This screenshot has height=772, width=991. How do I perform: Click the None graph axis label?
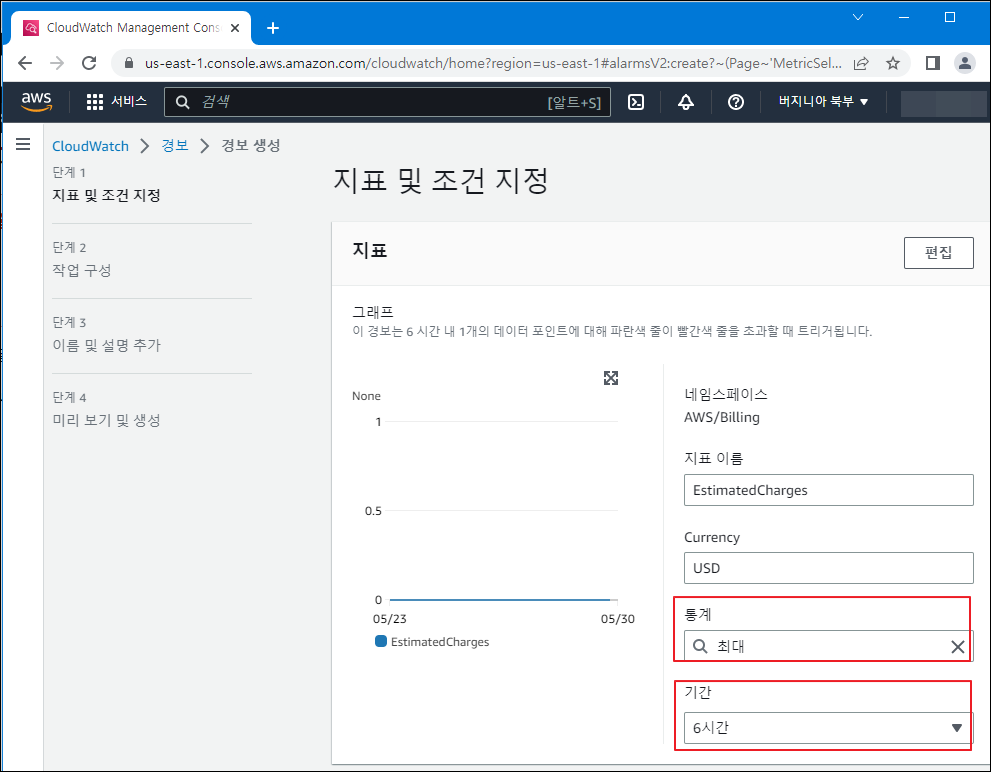tap(366, 396)
